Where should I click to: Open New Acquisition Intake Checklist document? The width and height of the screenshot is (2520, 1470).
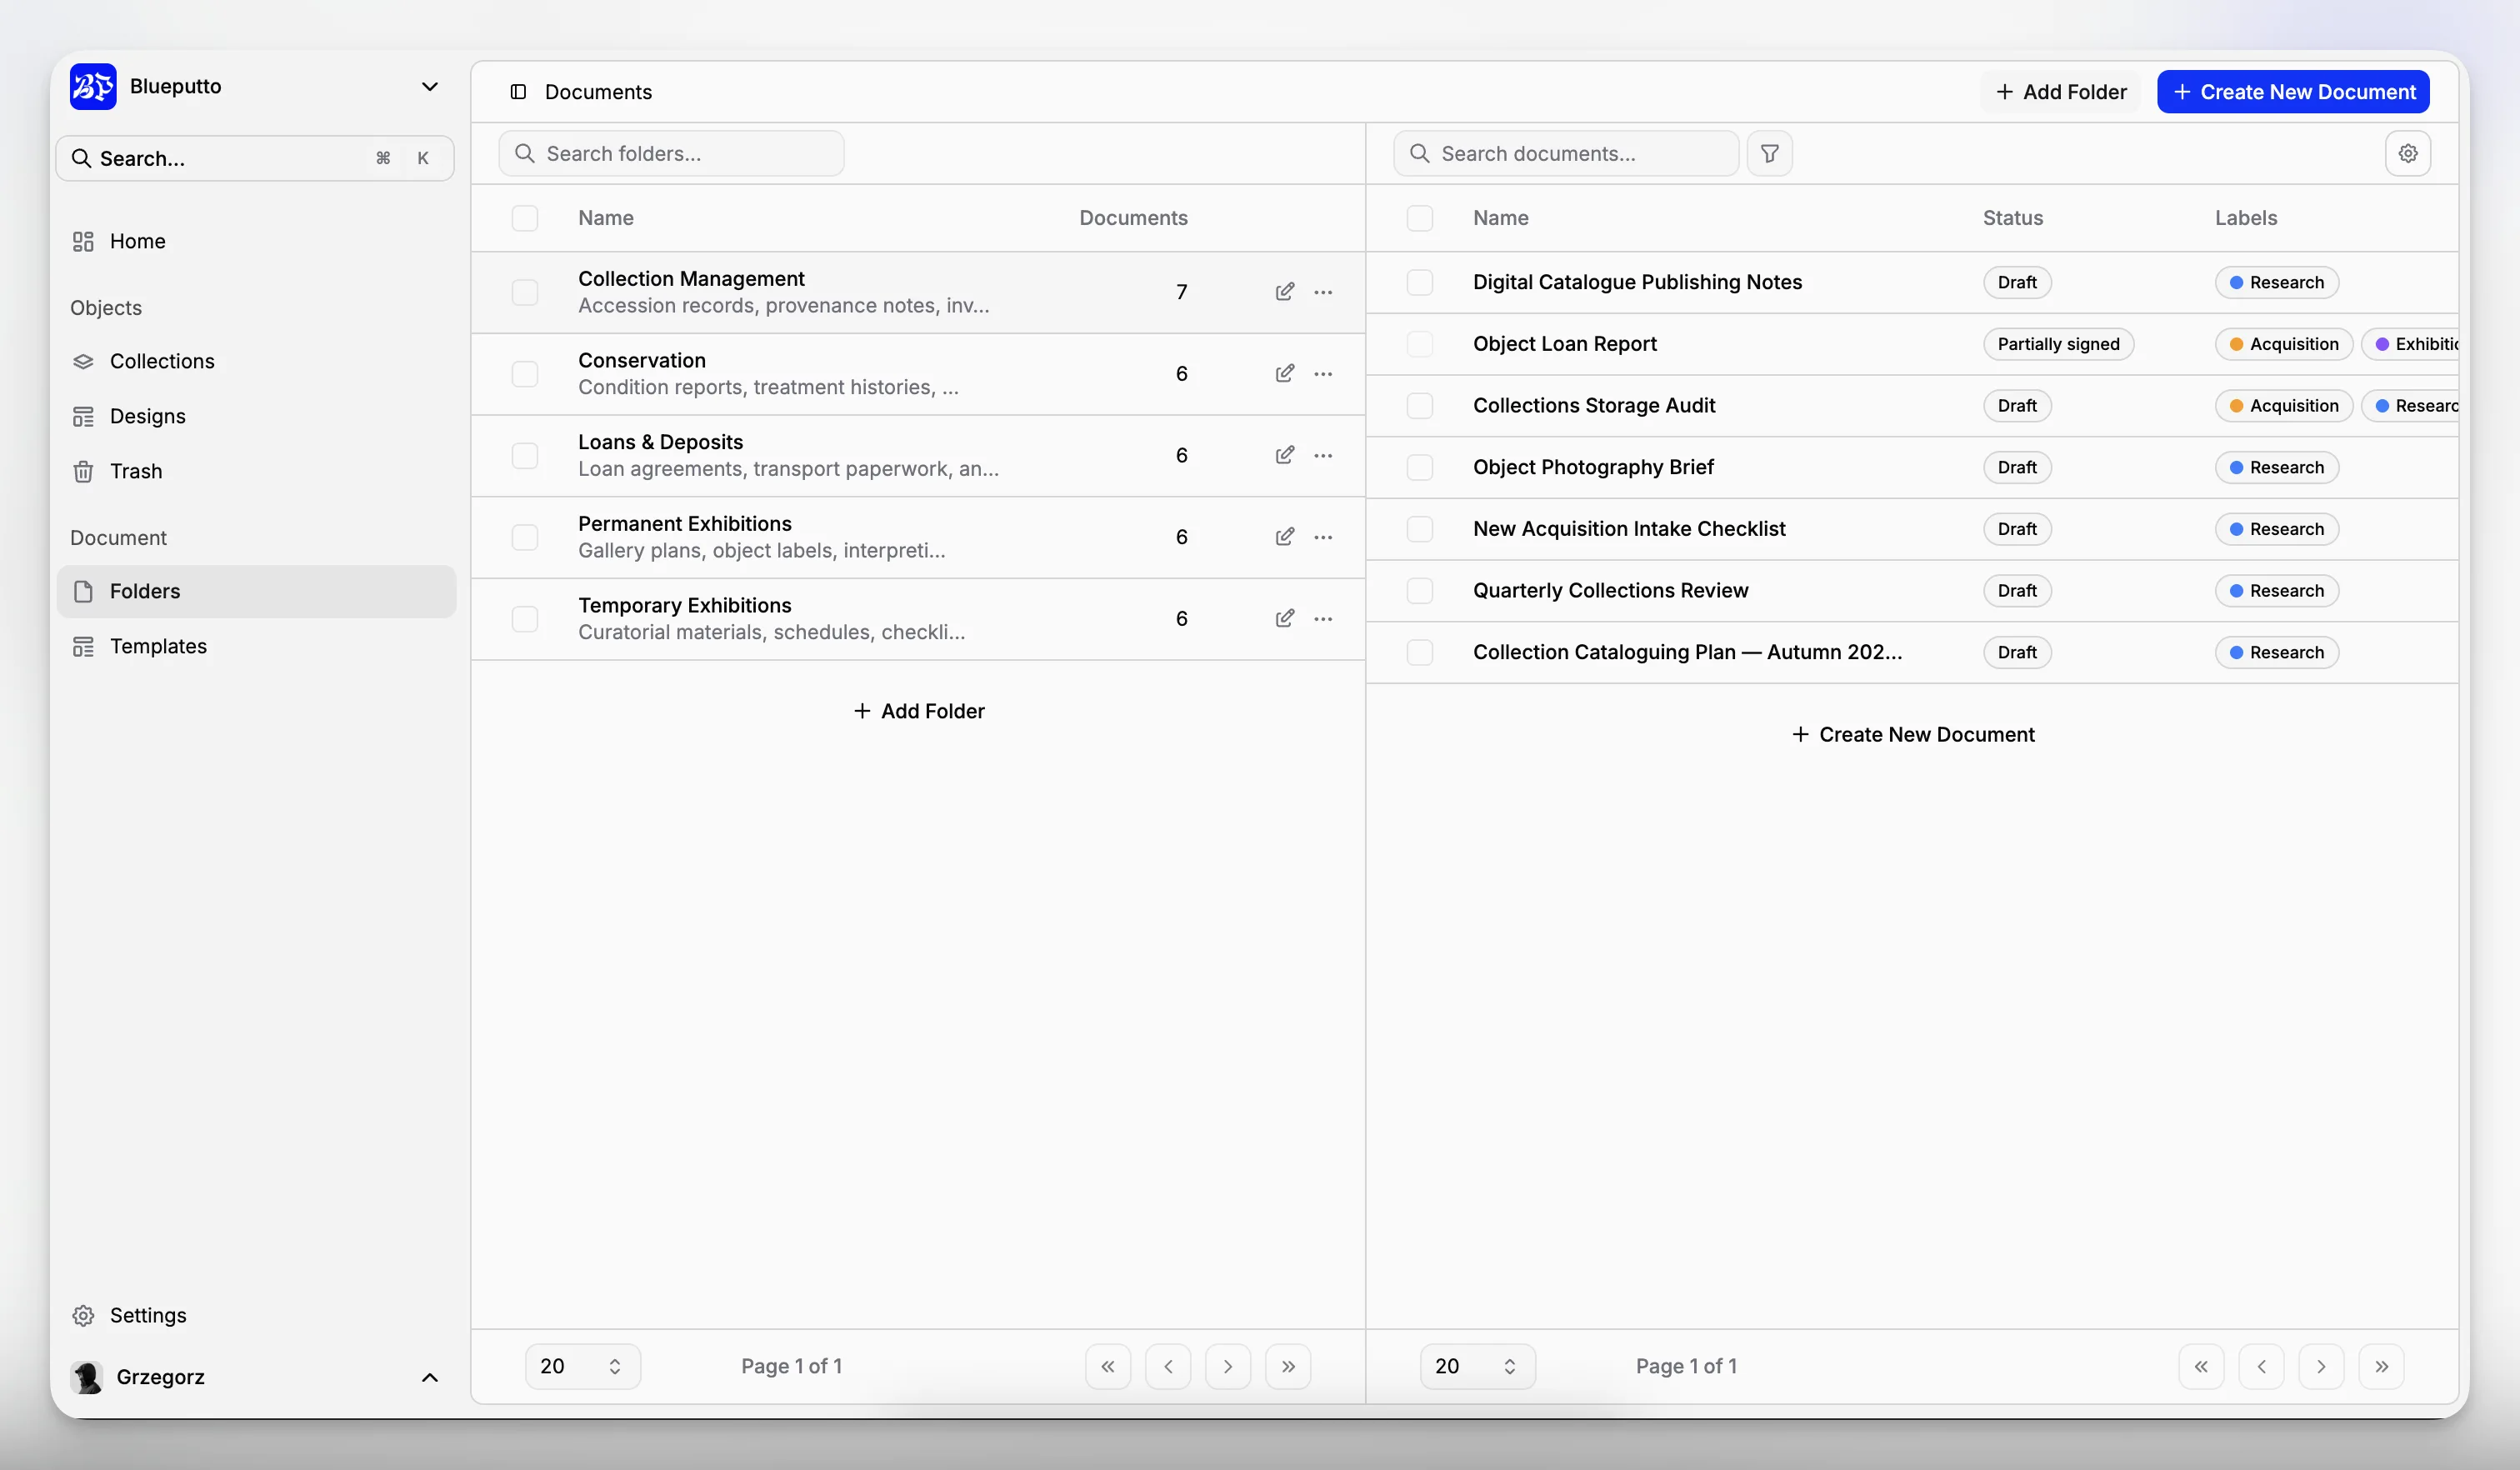click(1629, 529)
